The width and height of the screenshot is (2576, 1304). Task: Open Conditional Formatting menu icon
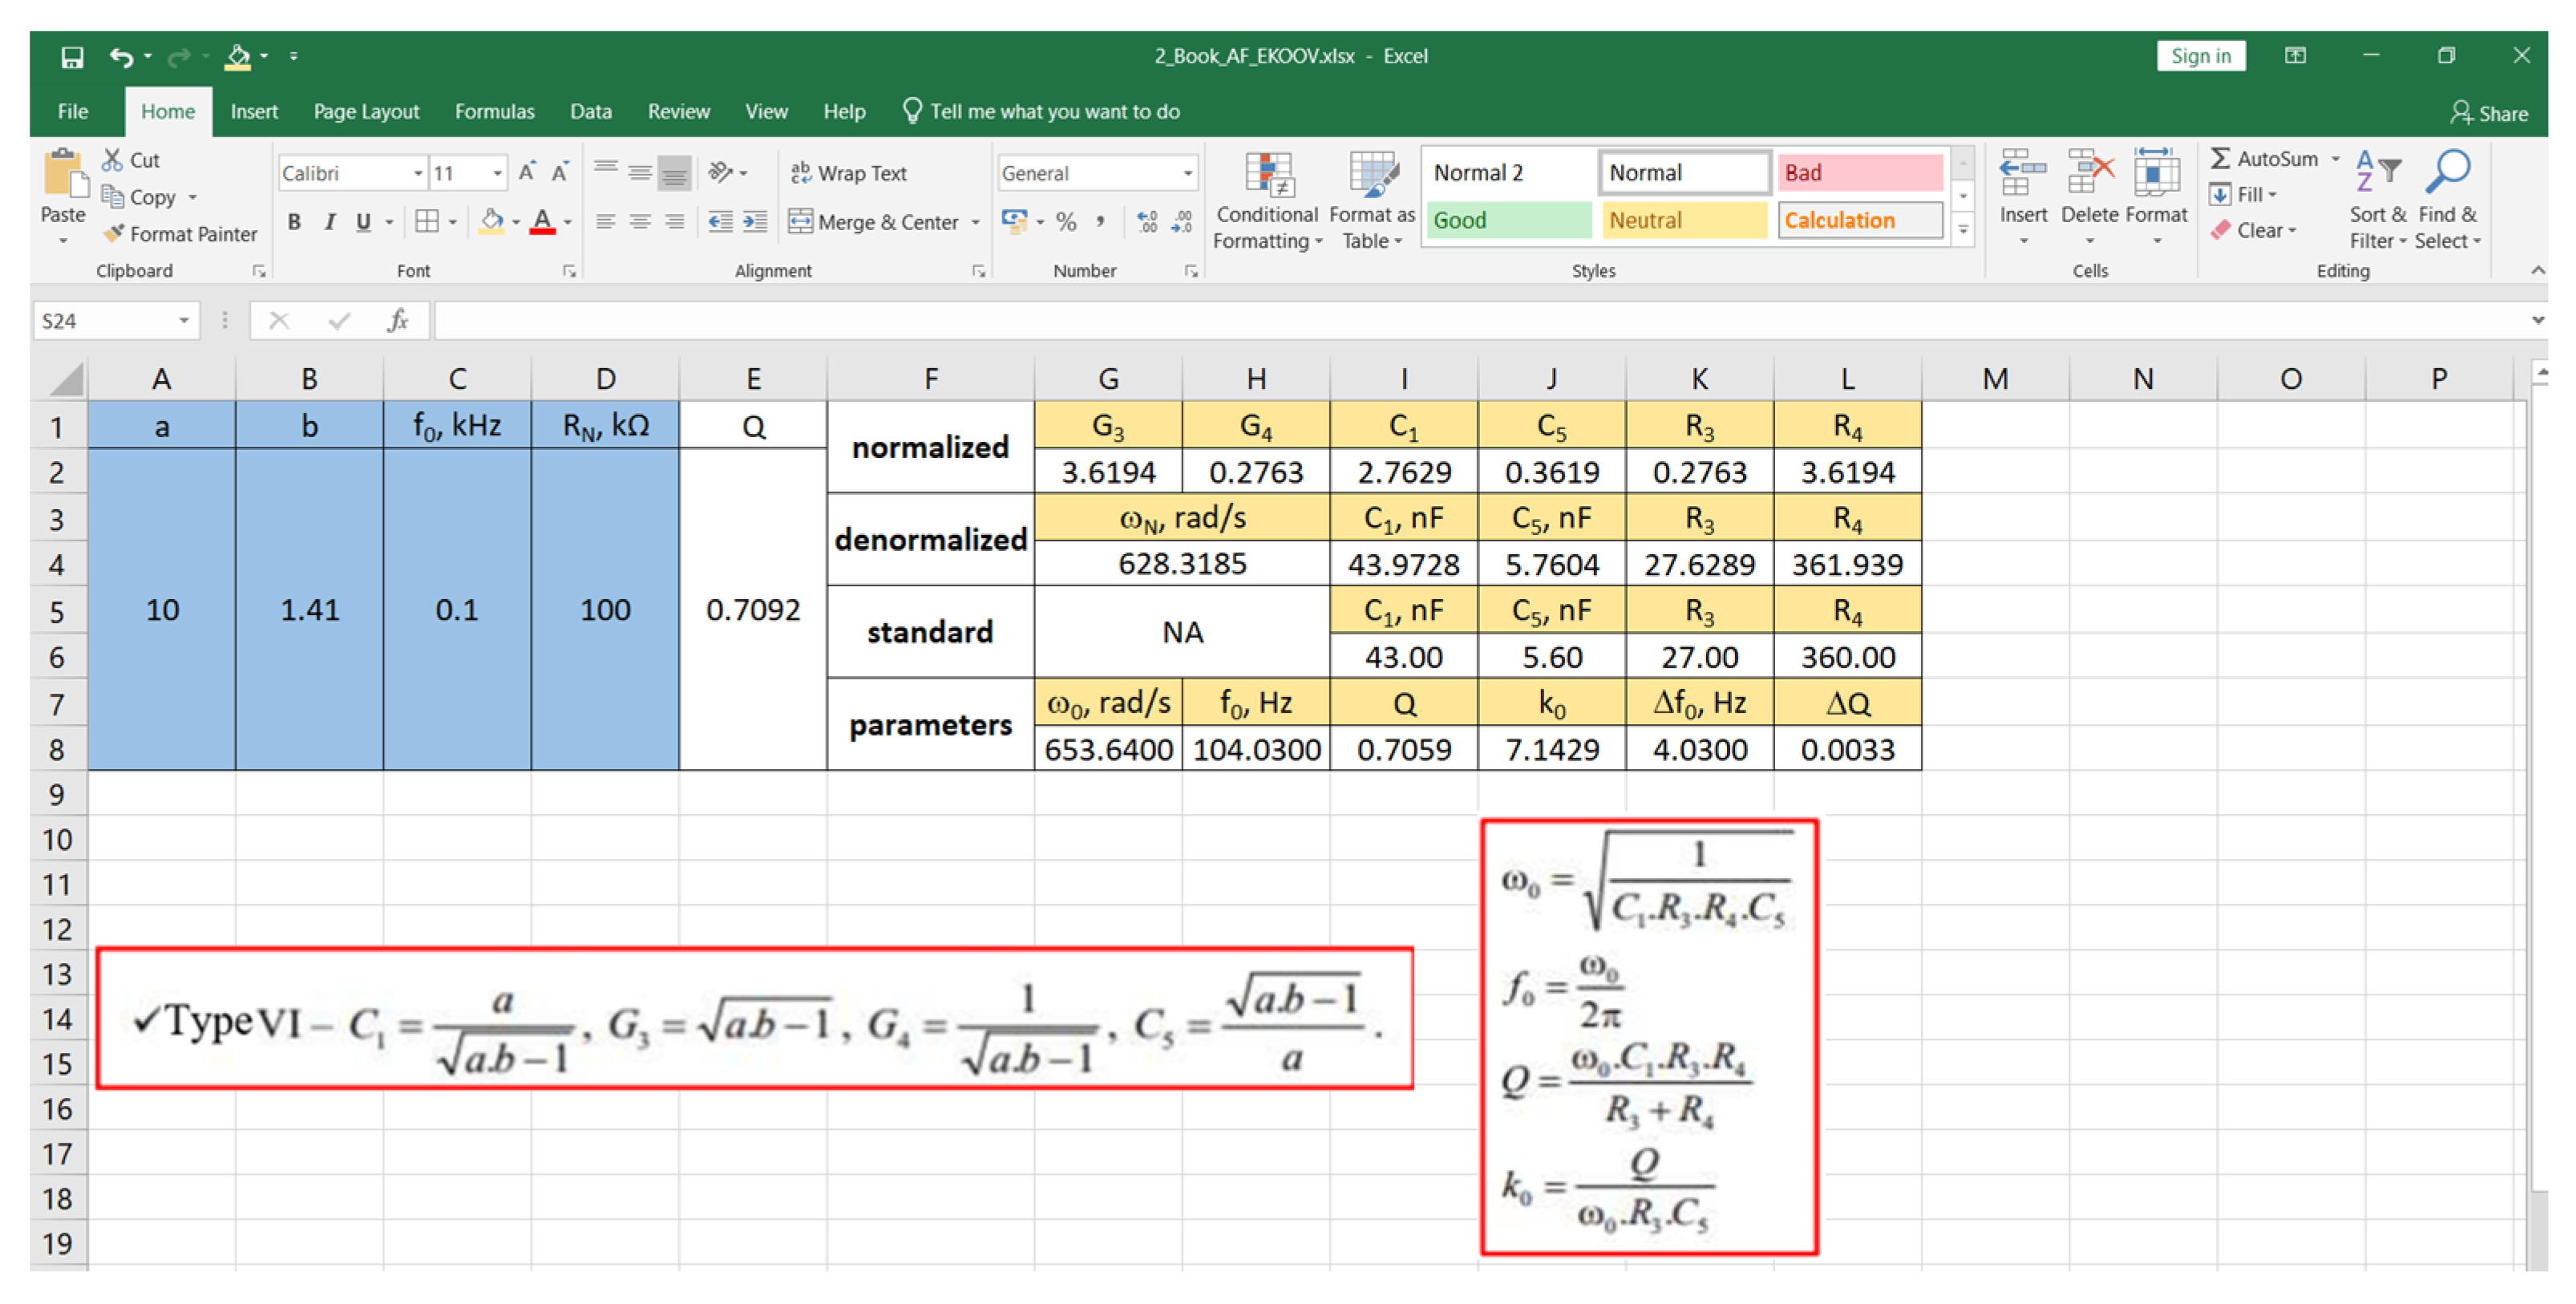pyautogui.click(x=1268, y=176)
